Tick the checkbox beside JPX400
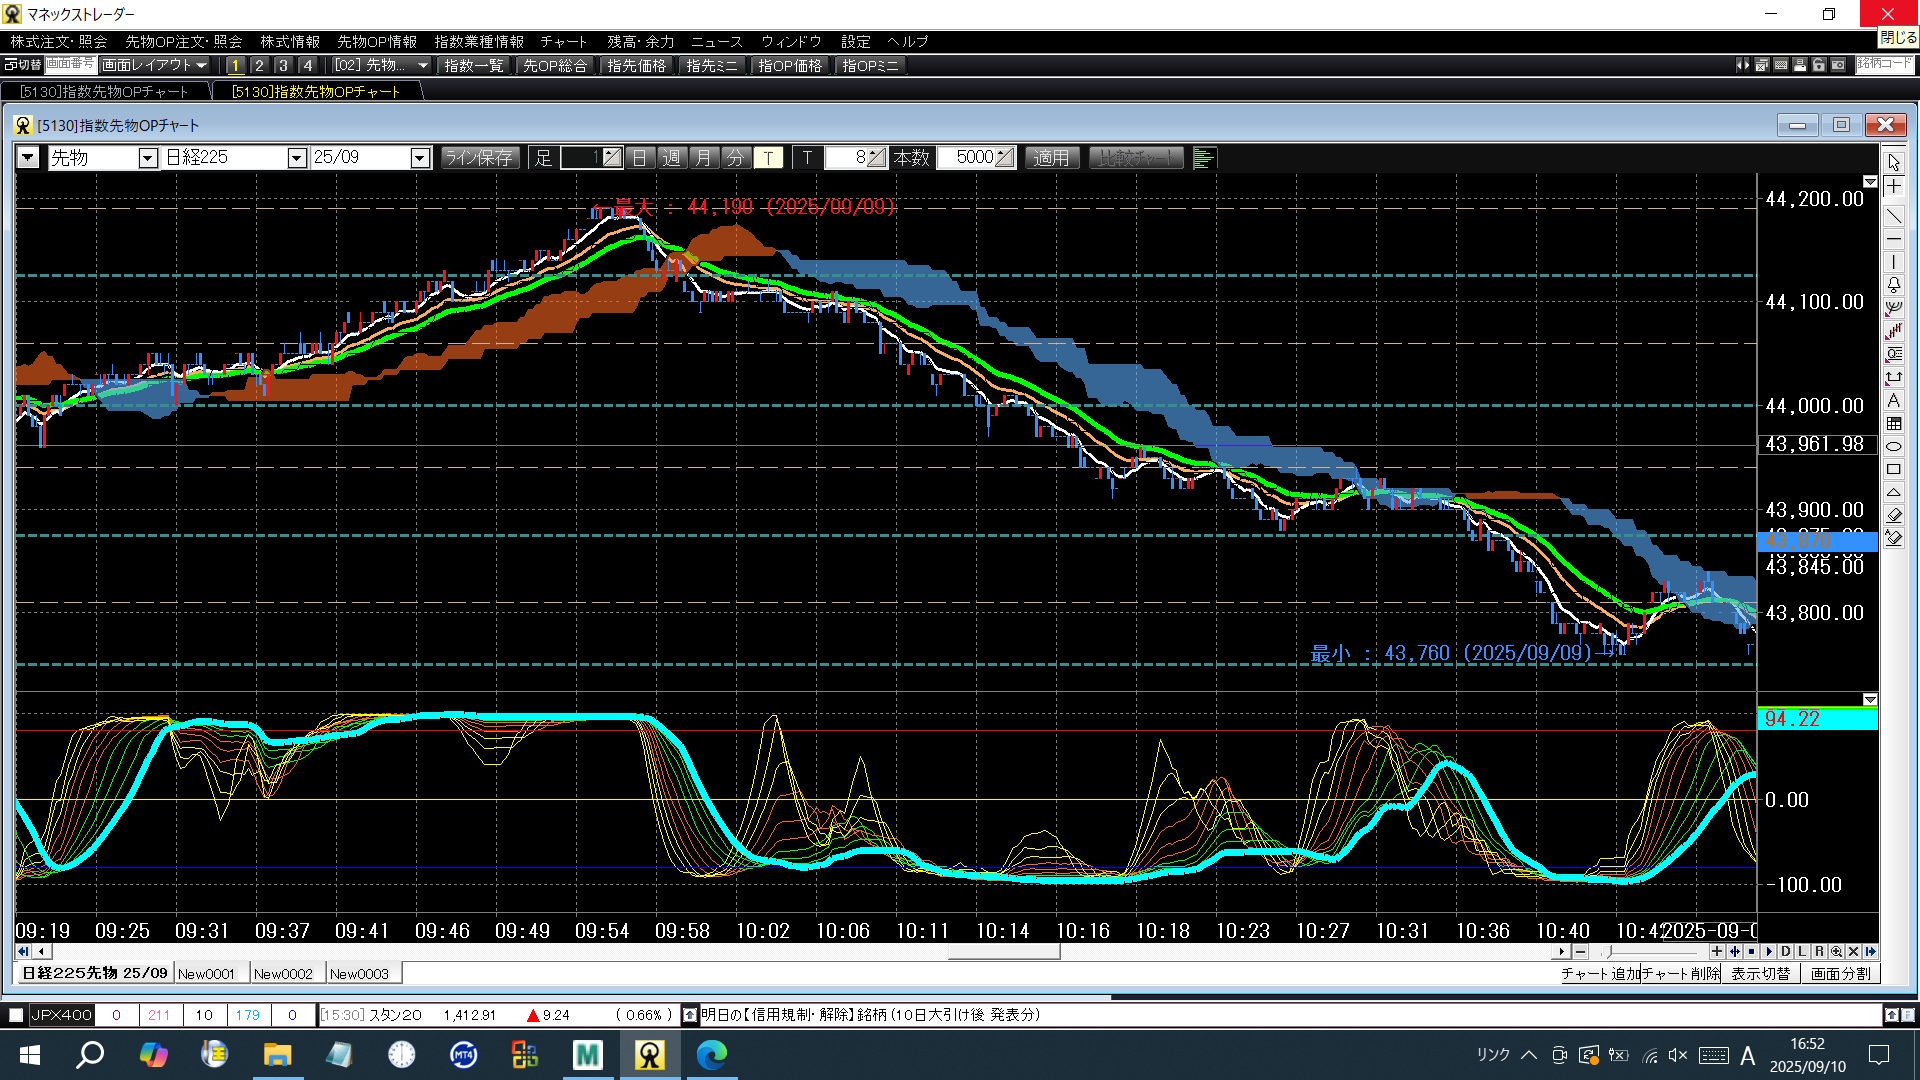 point(16,1015)
